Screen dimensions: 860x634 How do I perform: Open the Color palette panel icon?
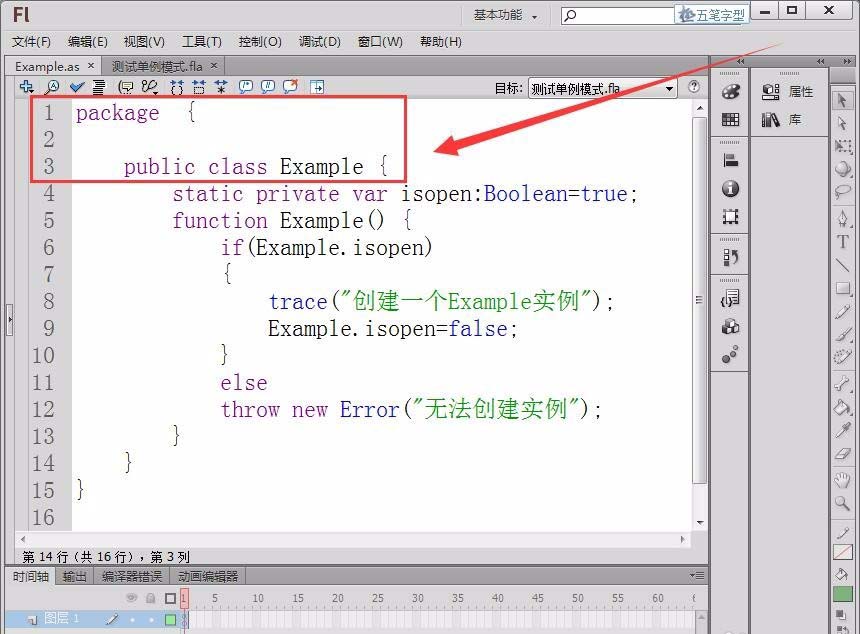pyautogui.click(x=730, y=91)
